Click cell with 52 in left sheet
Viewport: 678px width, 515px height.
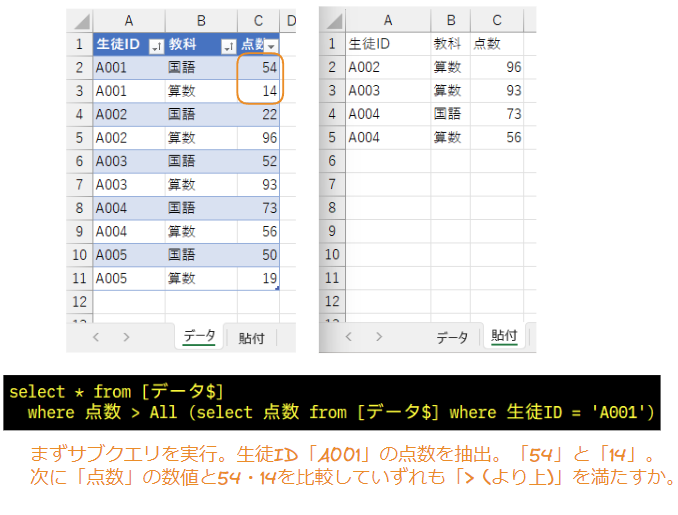pyautogui.click(x=258, y=161)
